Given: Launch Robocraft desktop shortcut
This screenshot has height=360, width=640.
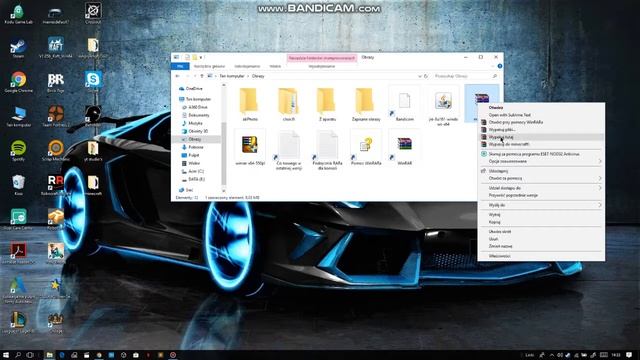Looking at the screenshot, I should [x=56, y=185].
